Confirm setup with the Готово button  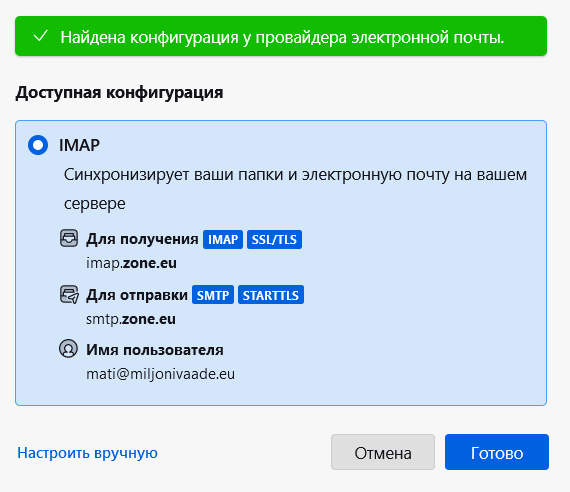(497, 452)
